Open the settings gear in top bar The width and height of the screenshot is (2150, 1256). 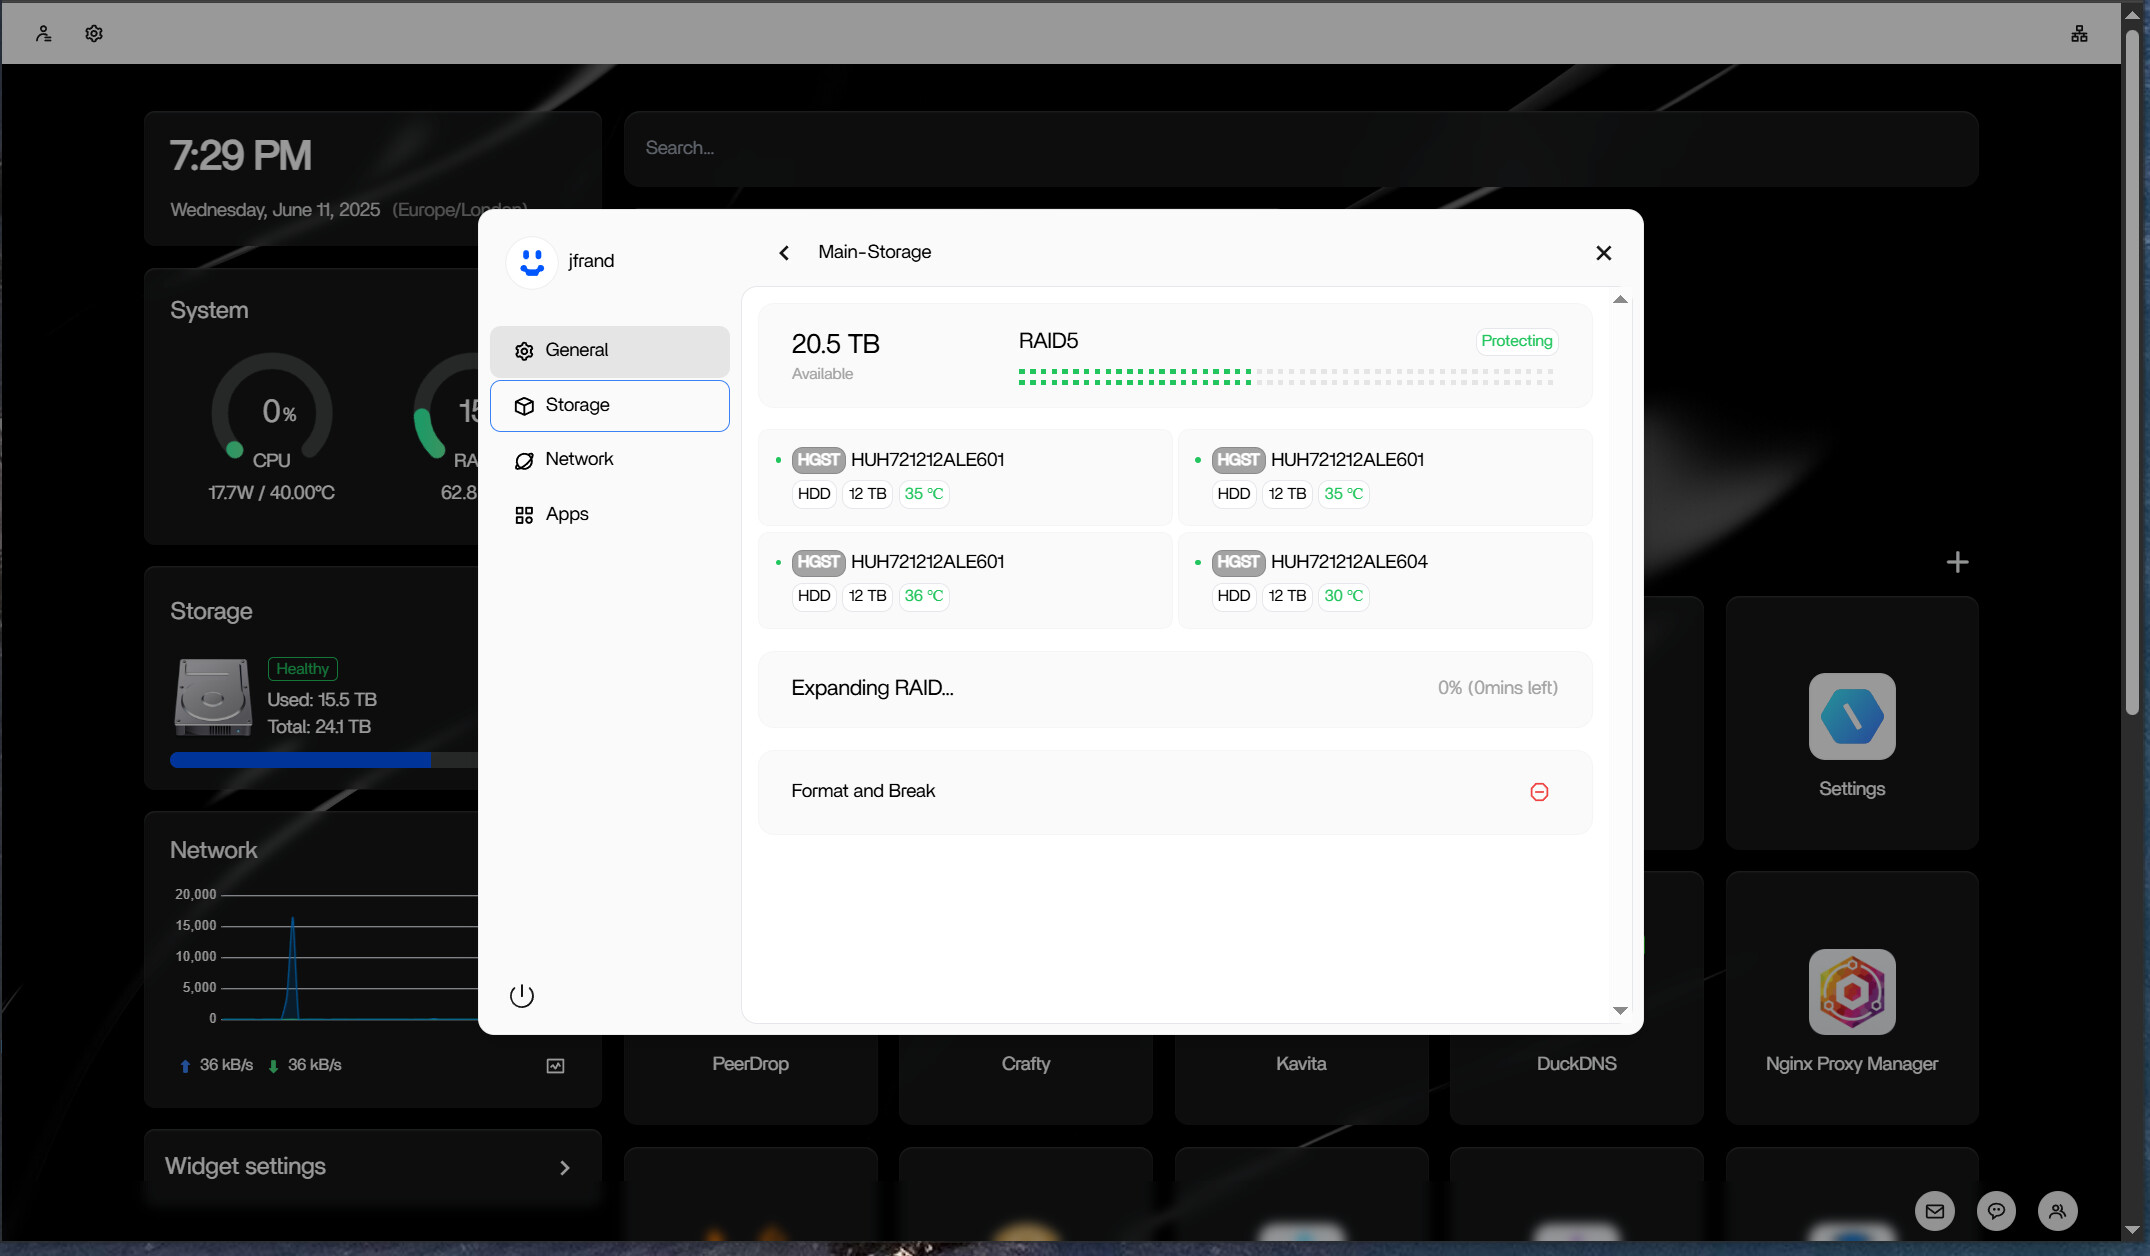(94, 33)
